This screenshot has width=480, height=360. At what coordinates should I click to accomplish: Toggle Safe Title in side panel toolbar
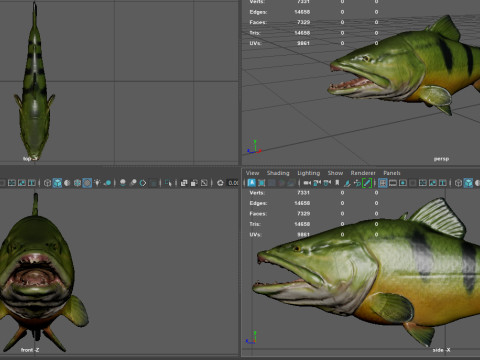pyautogui.click(x=443, y=183)
